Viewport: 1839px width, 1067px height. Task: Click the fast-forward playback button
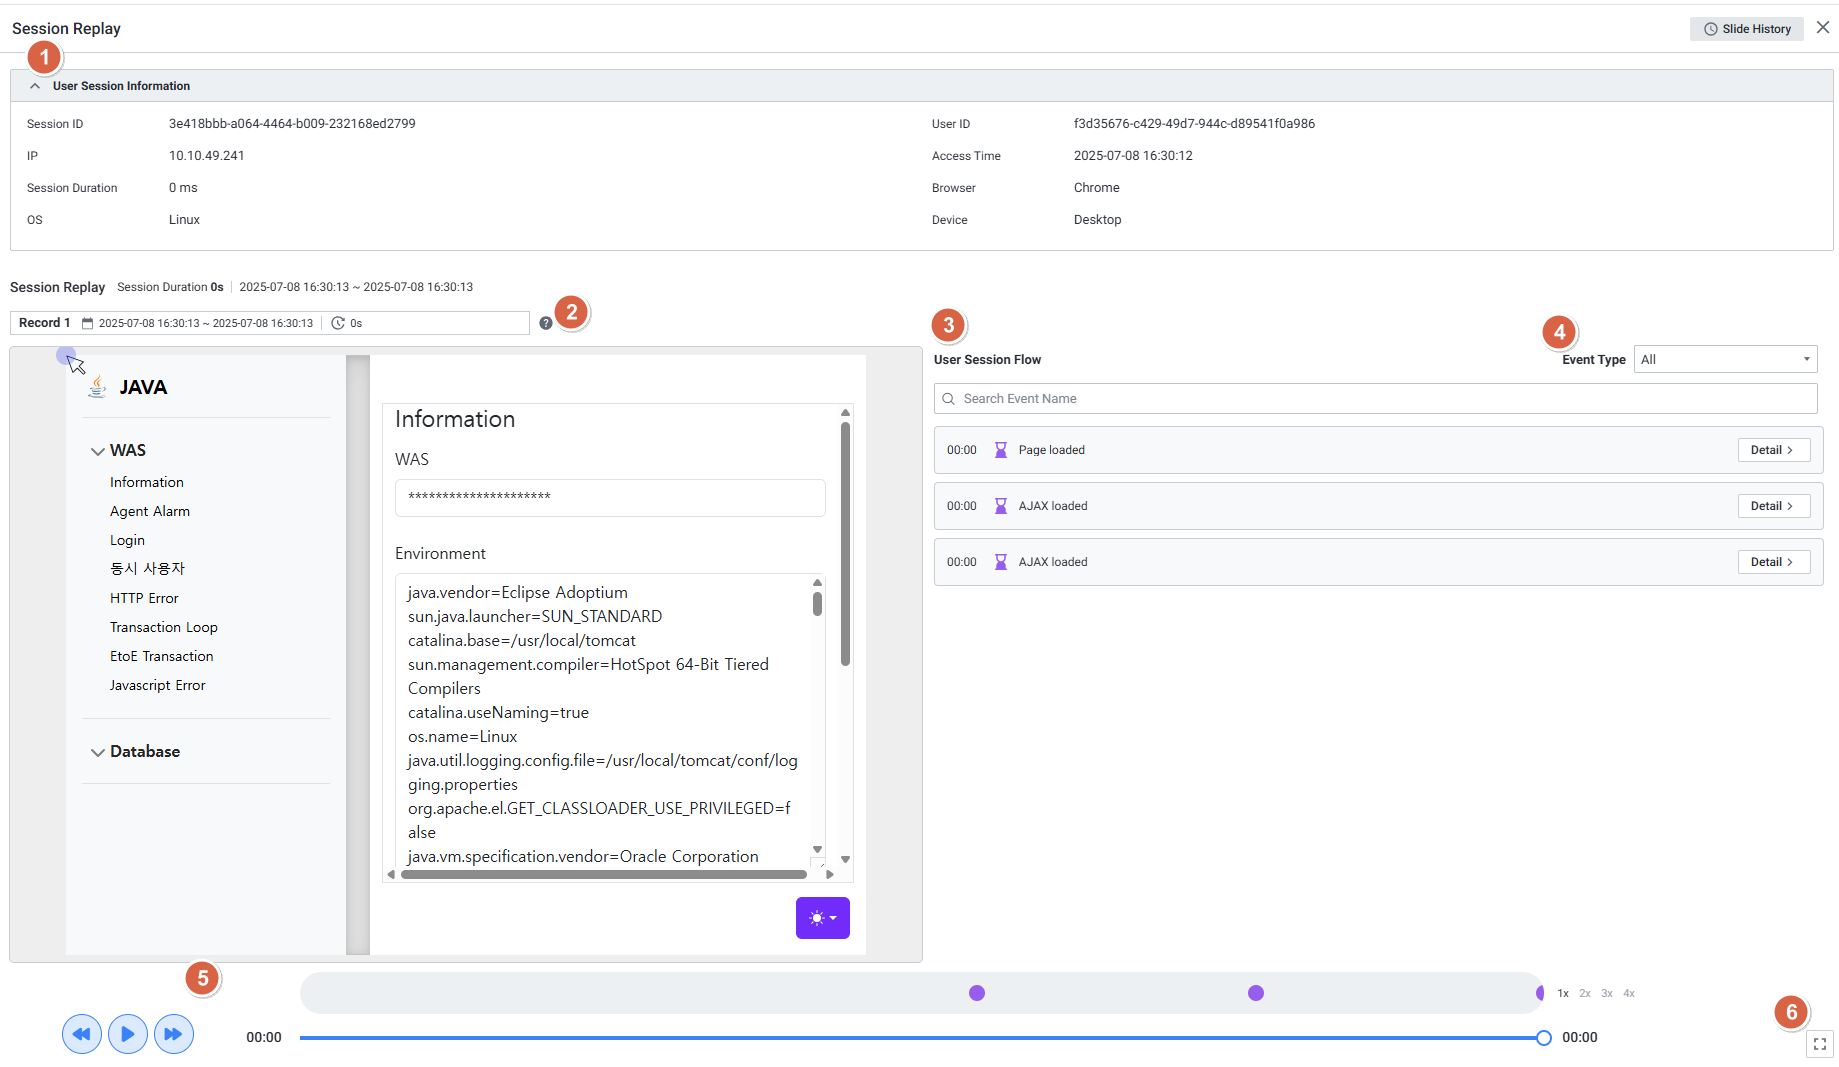pos(173,1034)
